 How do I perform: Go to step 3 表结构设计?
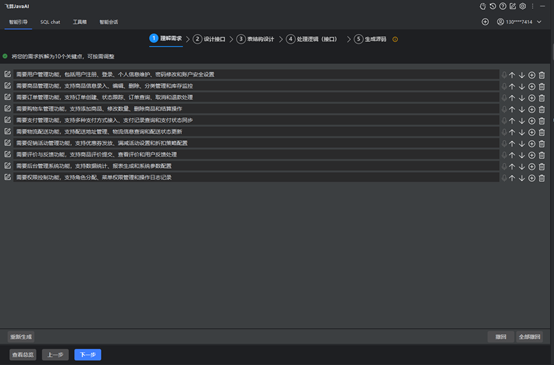255,39
